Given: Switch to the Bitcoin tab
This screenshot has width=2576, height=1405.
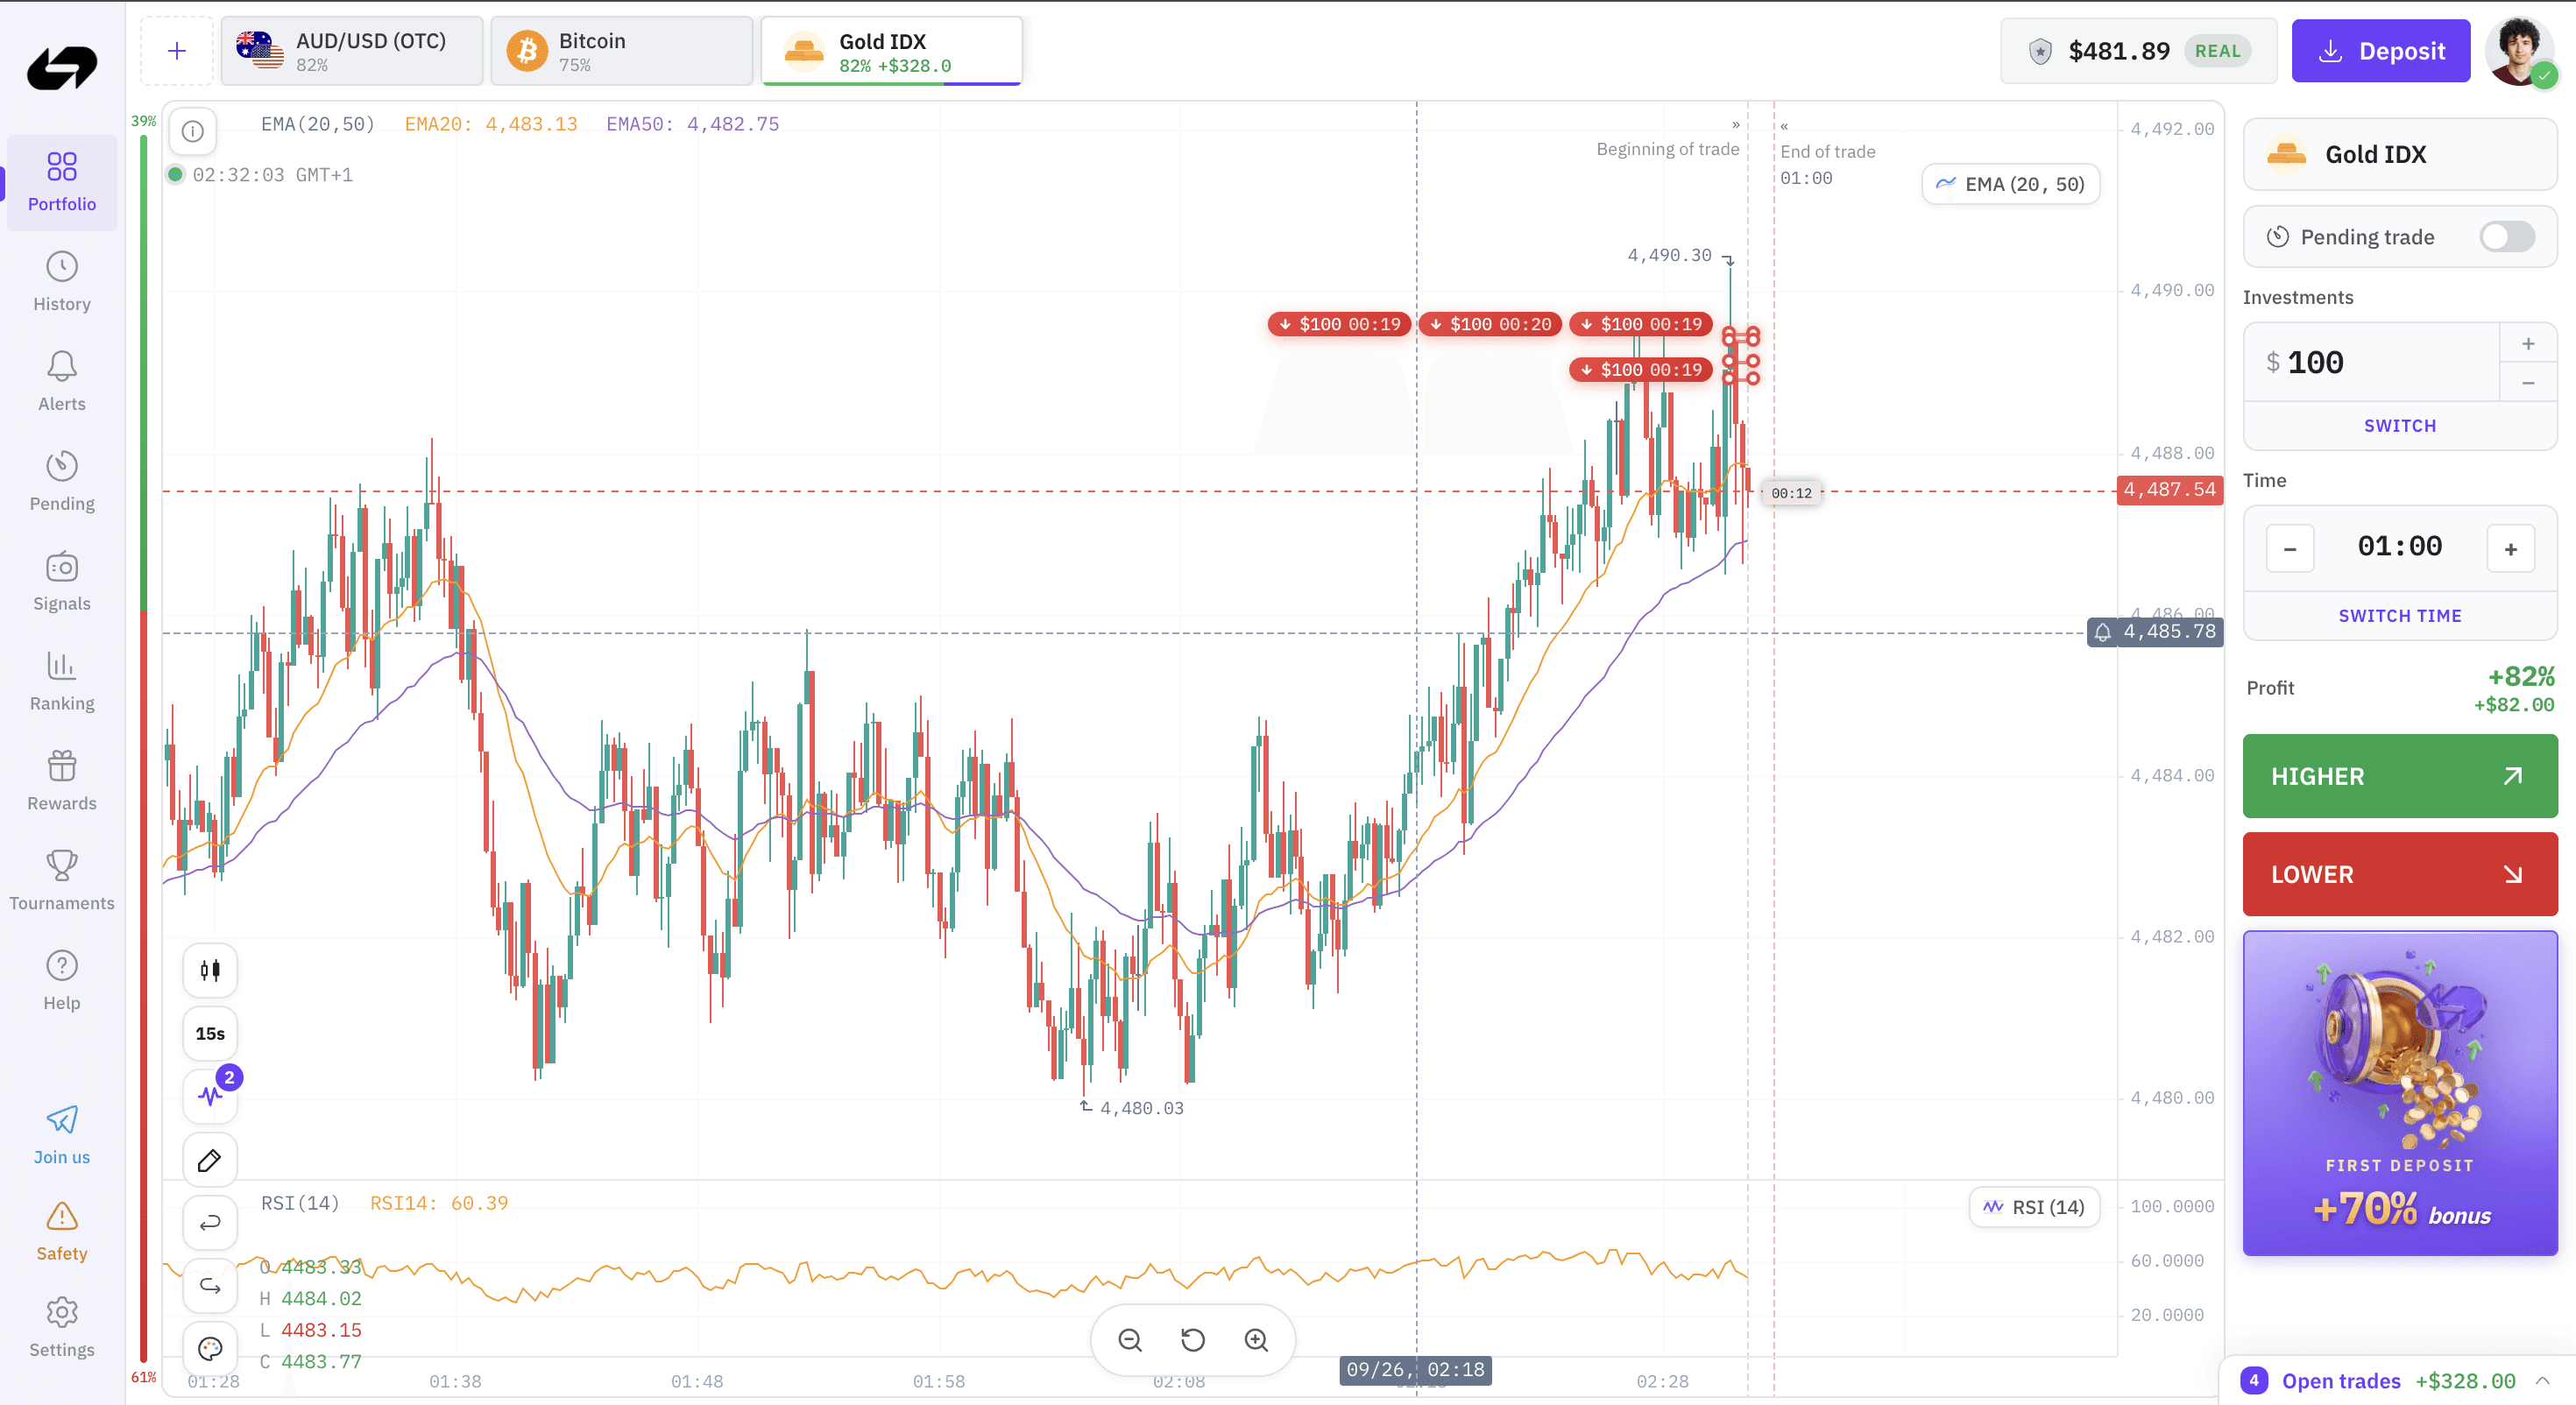Looking at the screenshot, I should 622,51.
